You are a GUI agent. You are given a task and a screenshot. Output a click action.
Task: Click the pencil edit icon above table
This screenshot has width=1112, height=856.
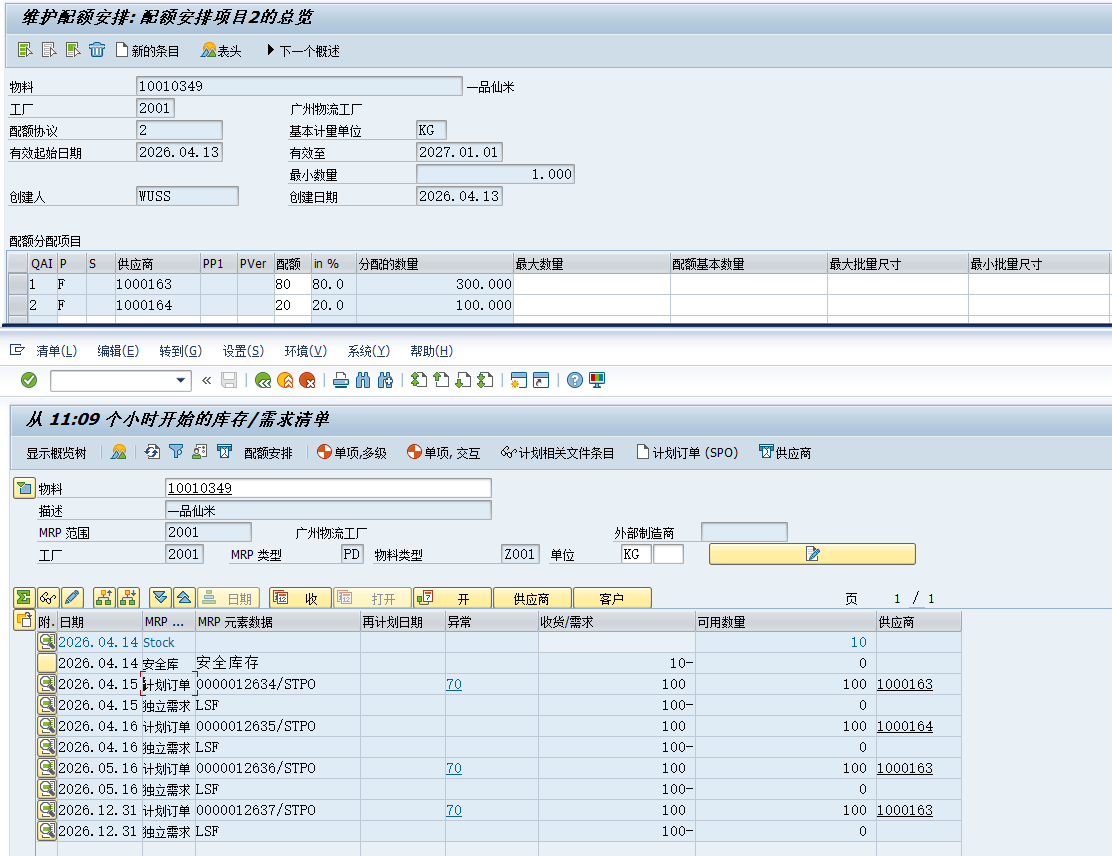click(72, 598)
